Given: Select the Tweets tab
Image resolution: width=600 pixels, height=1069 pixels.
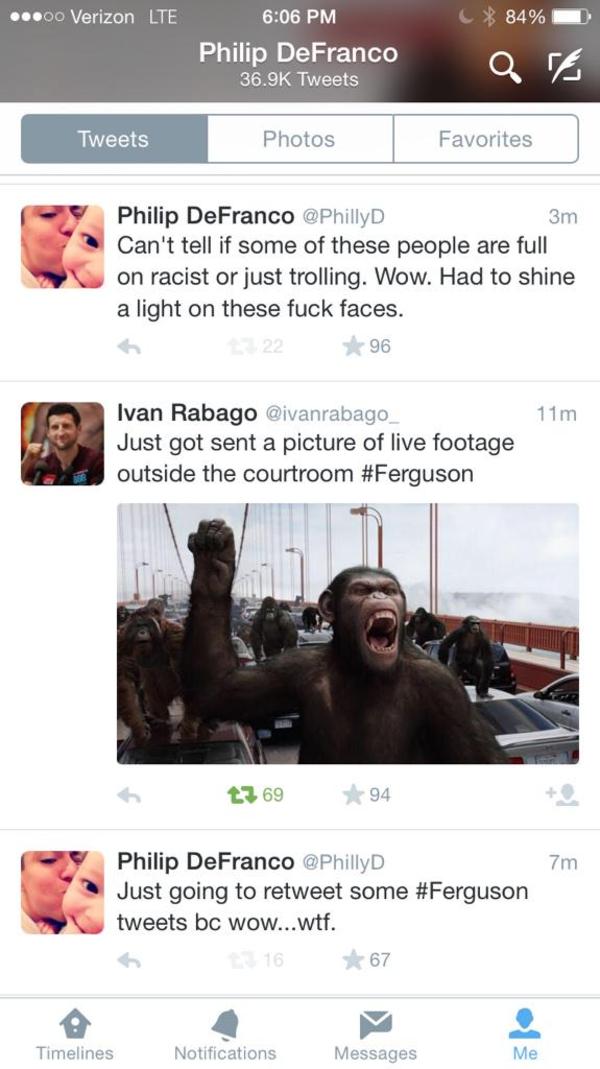Looking at the screenshot, I should [x=112, y=140].
